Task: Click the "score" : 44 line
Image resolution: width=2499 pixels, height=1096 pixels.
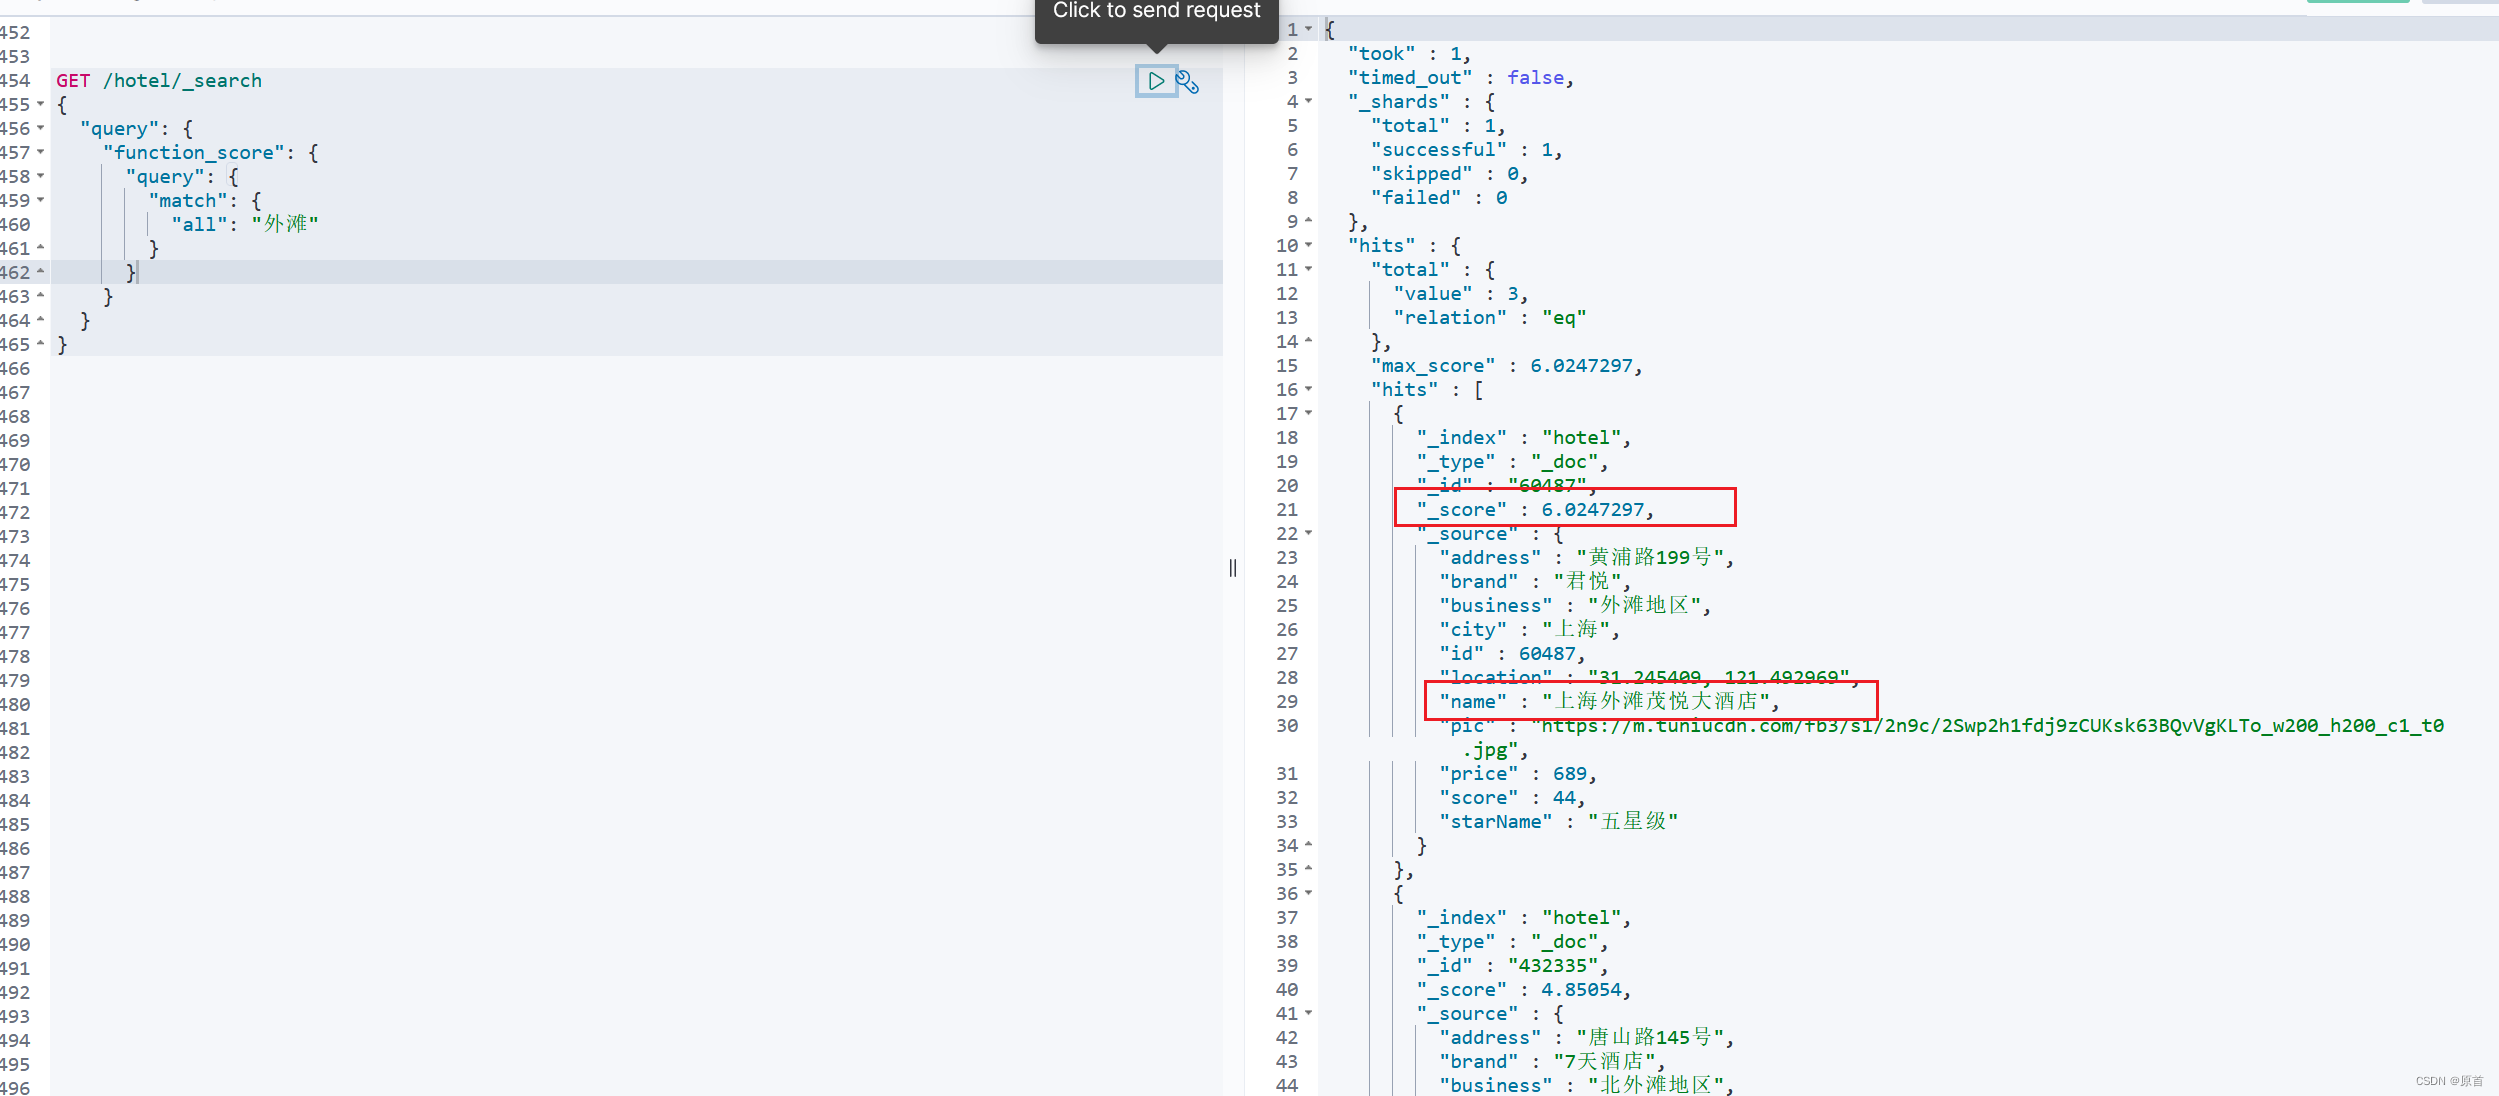Action: (1513, 798)
